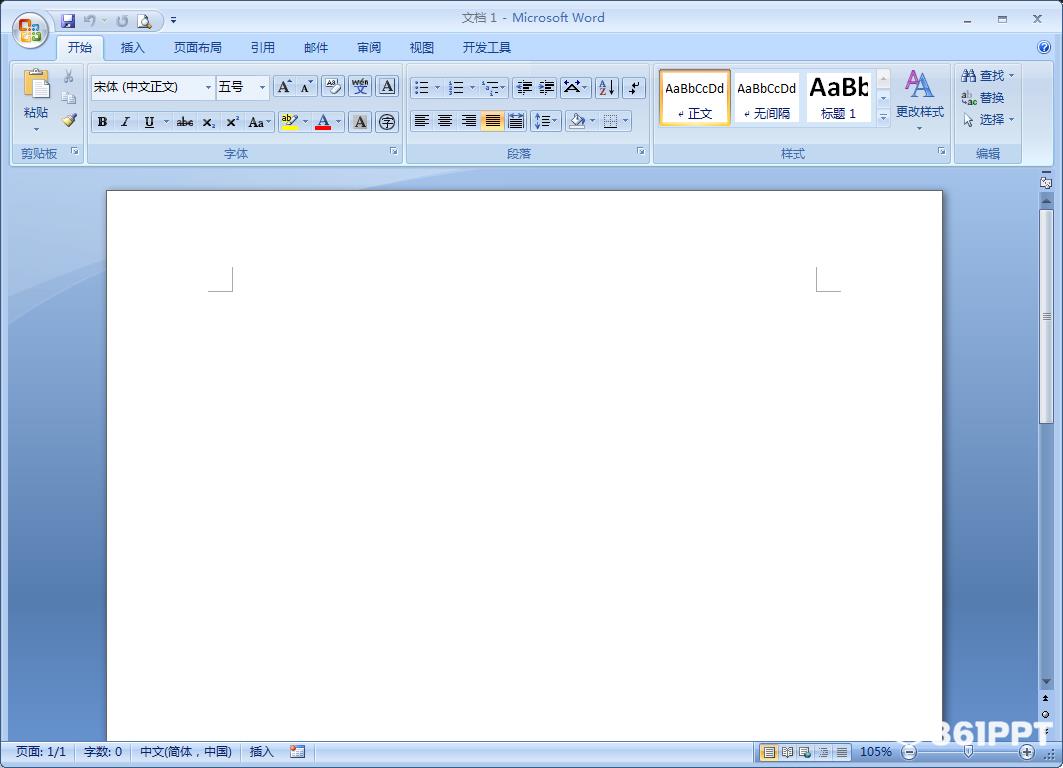
Task: Click 查找 find button
Action: [x=988, y=75]
